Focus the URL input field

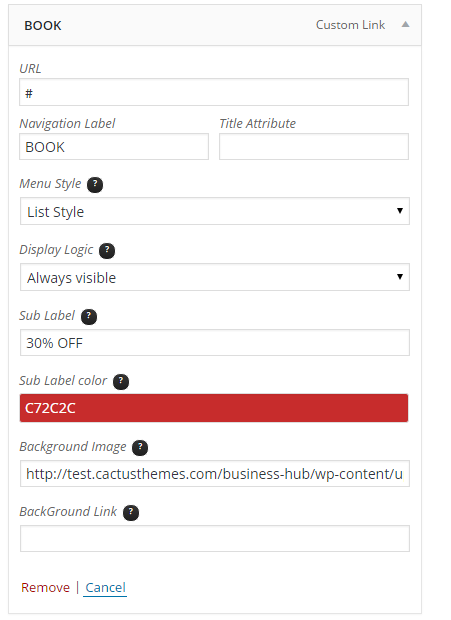[214, 92]
